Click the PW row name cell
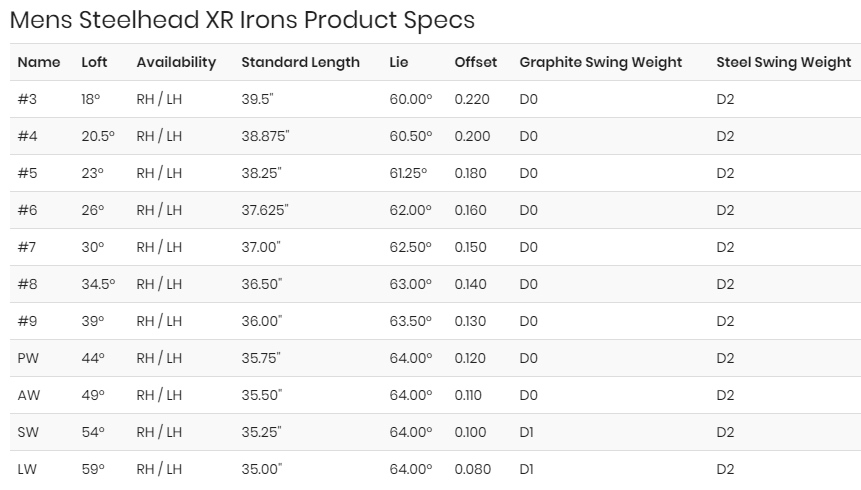The width and height of the screenshot is (861, 490). click(29, 358)
